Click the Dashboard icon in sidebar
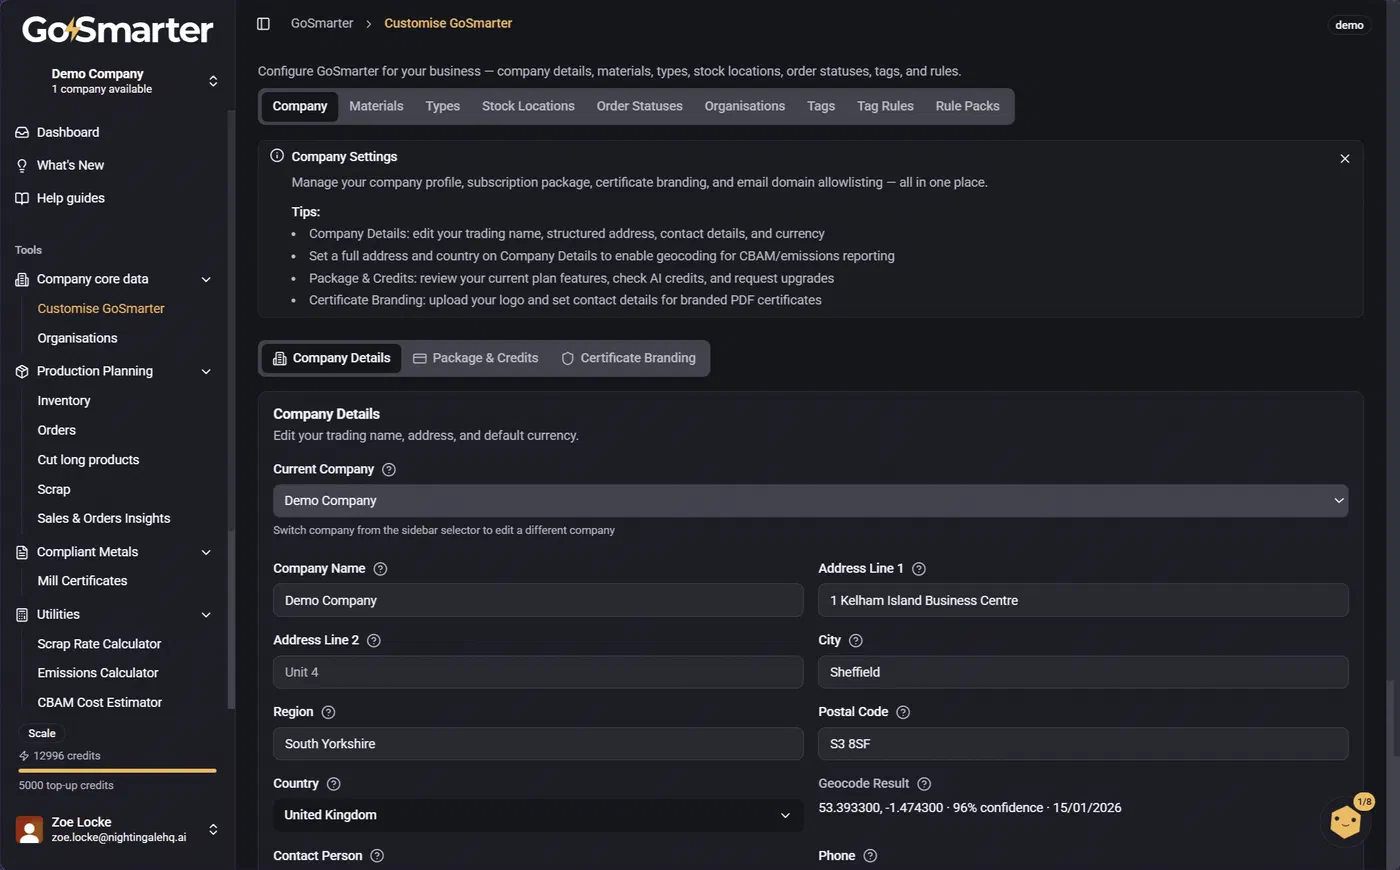Screen dimensions: 1400x870 [22, 132]
